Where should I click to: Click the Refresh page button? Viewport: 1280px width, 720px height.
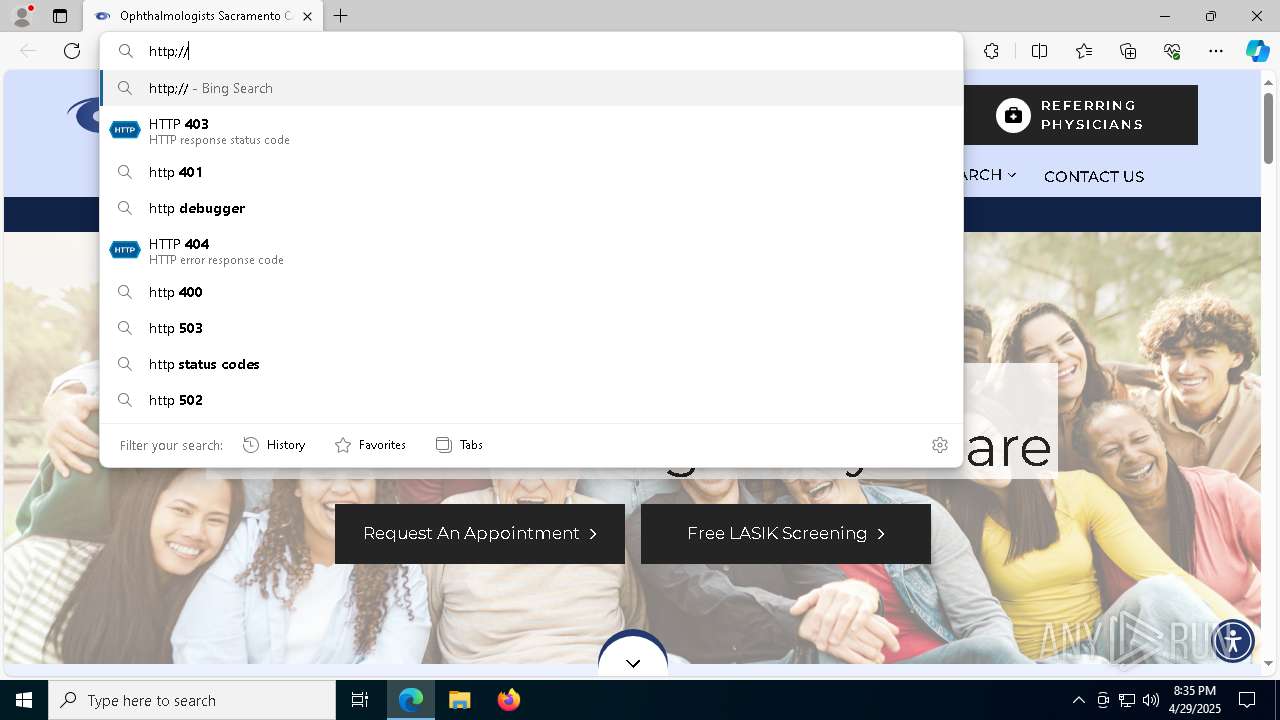[72, 51]
